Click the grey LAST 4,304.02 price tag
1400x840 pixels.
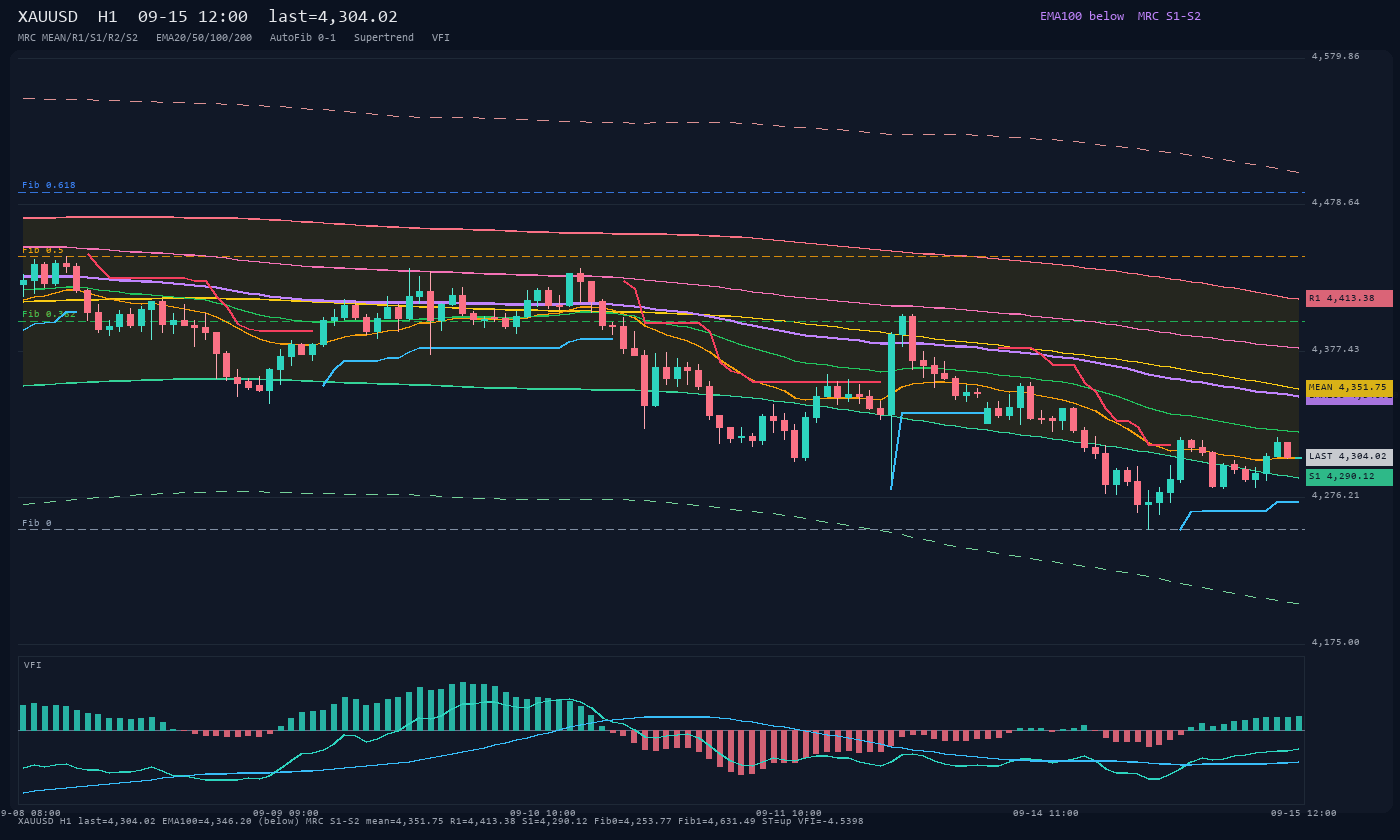click(x=1349, y=456)
